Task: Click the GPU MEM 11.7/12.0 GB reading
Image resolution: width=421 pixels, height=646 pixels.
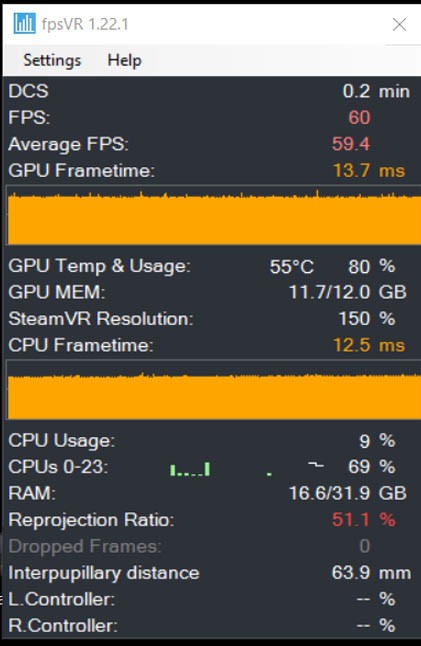Action: [x=348, y=293]
